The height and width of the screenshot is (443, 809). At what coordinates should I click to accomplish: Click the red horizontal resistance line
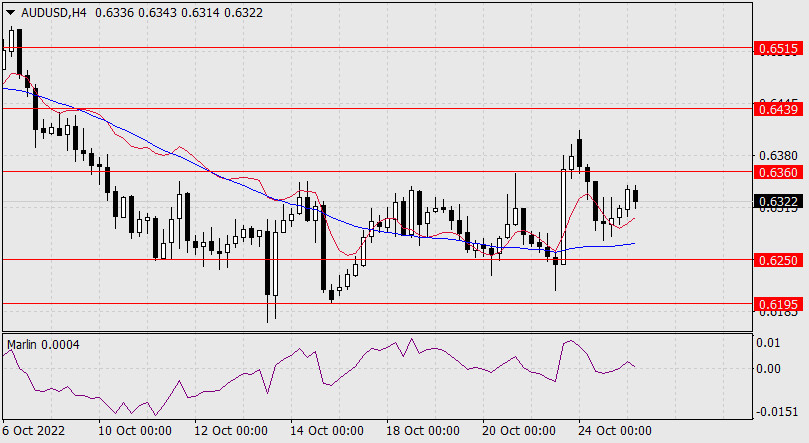(x=400, y=107)
